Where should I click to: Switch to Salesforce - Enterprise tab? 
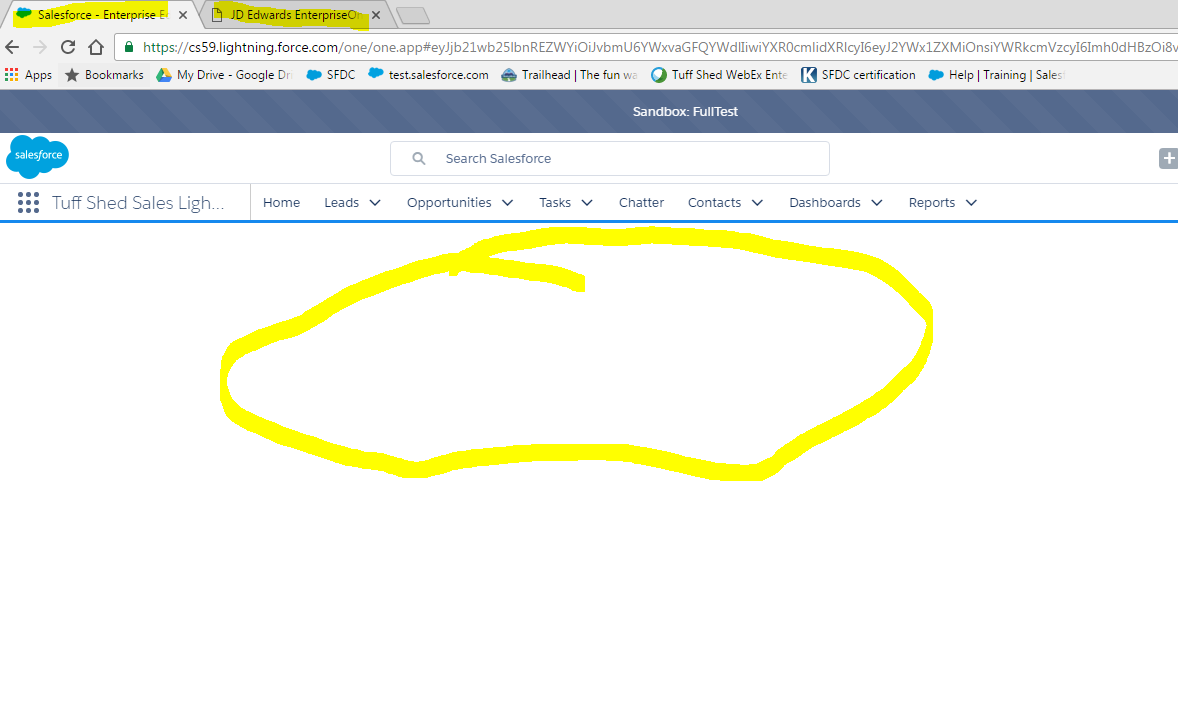[x=103, y=15]
